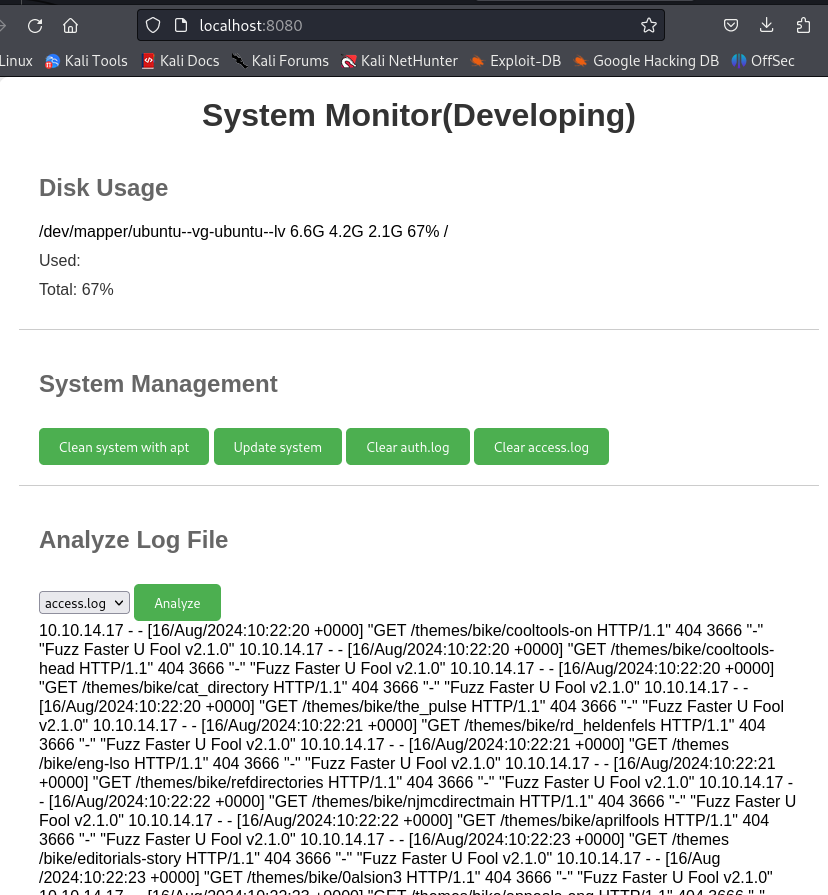Screen dimensions: 828x895
Task: Open Kali Forums bookmark
Action: [280, 61]
